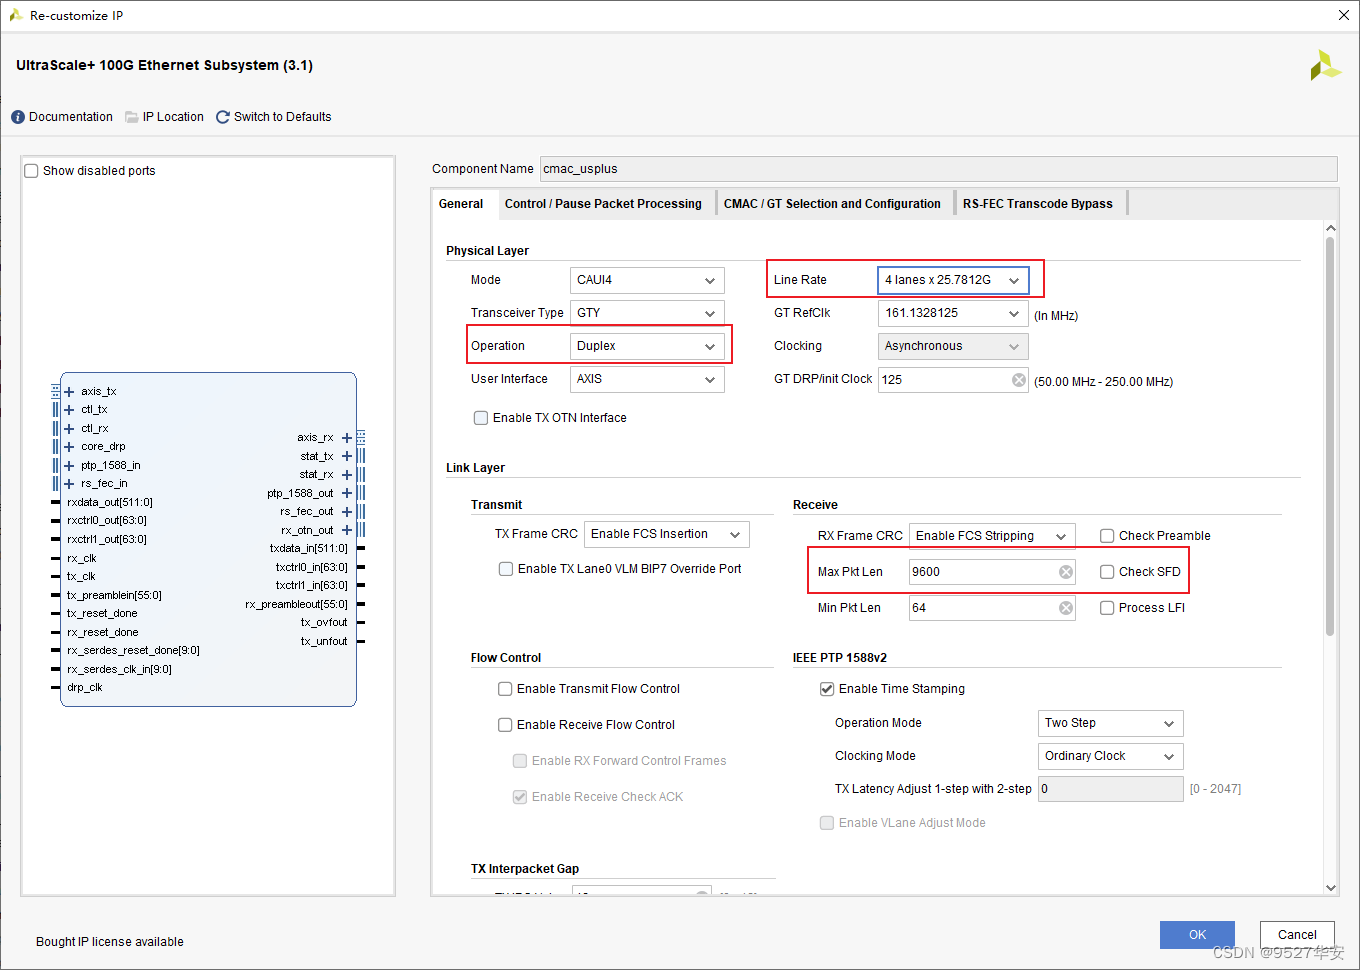Tick the Check SFD checkbox

[1107, 572]
